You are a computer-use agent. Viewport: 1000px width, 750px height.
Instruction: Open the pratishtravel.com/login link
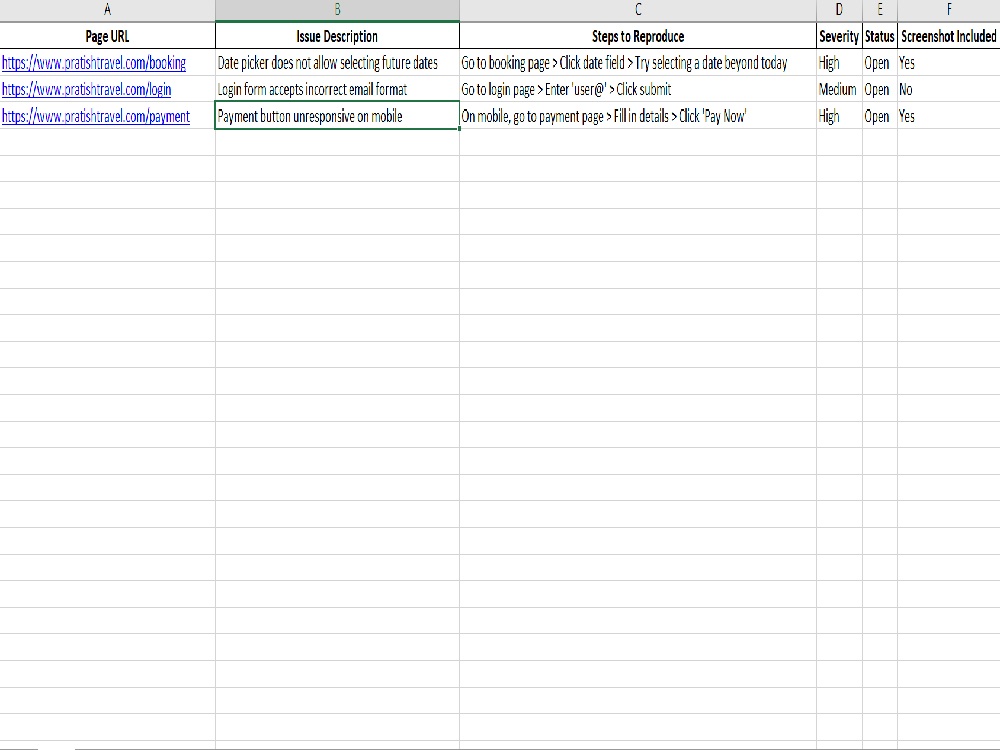pyautogui.click(x=86, y=89)
